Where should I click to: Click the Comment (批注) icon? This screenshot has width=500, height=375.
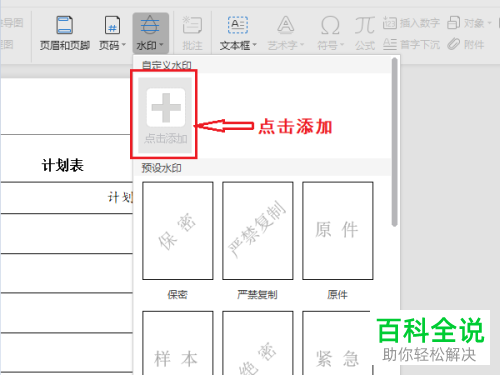click(x=192, y=25)
